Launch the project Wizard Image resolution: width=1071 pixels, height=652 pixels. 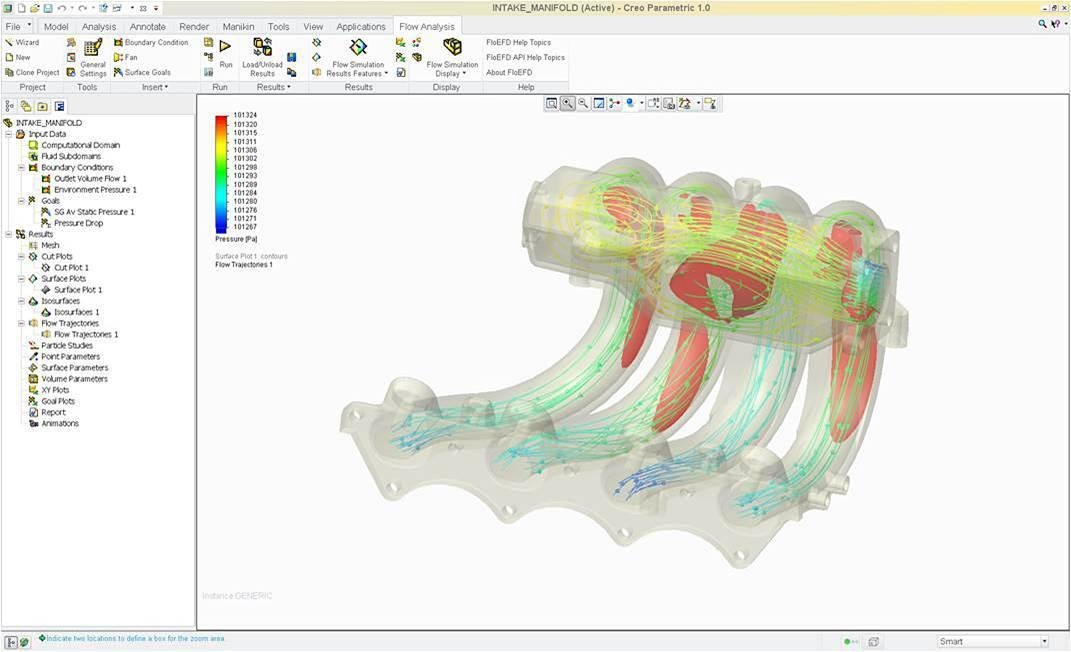point(22,43)
